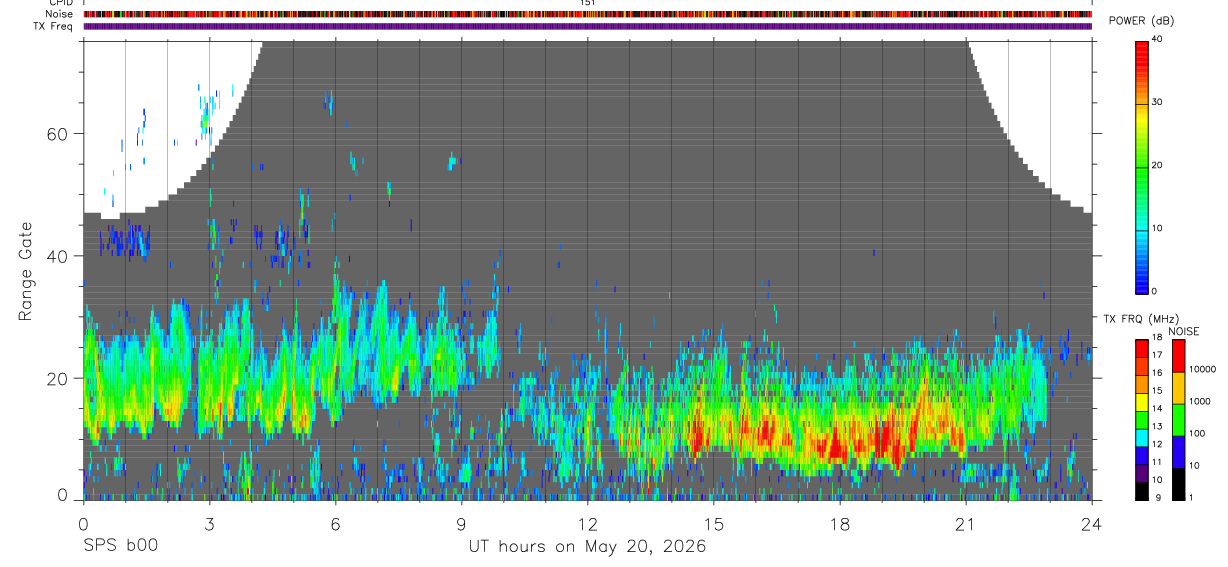Click the 6 UT hour axis tick label
Image resolution: width=1228 pixels, height=567 pixels.
(335, 525)
